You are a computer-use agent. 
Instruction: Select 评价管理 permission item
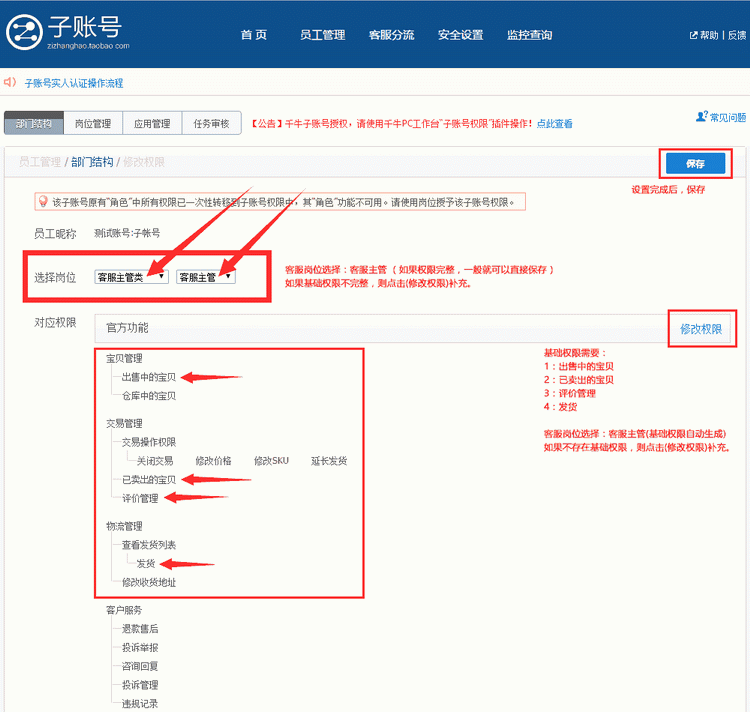[140, 498]
